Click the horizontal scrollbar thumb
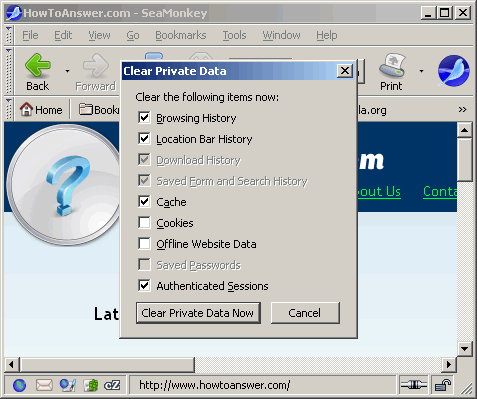This screenshot has height=399, width=477. pos(107,364)
